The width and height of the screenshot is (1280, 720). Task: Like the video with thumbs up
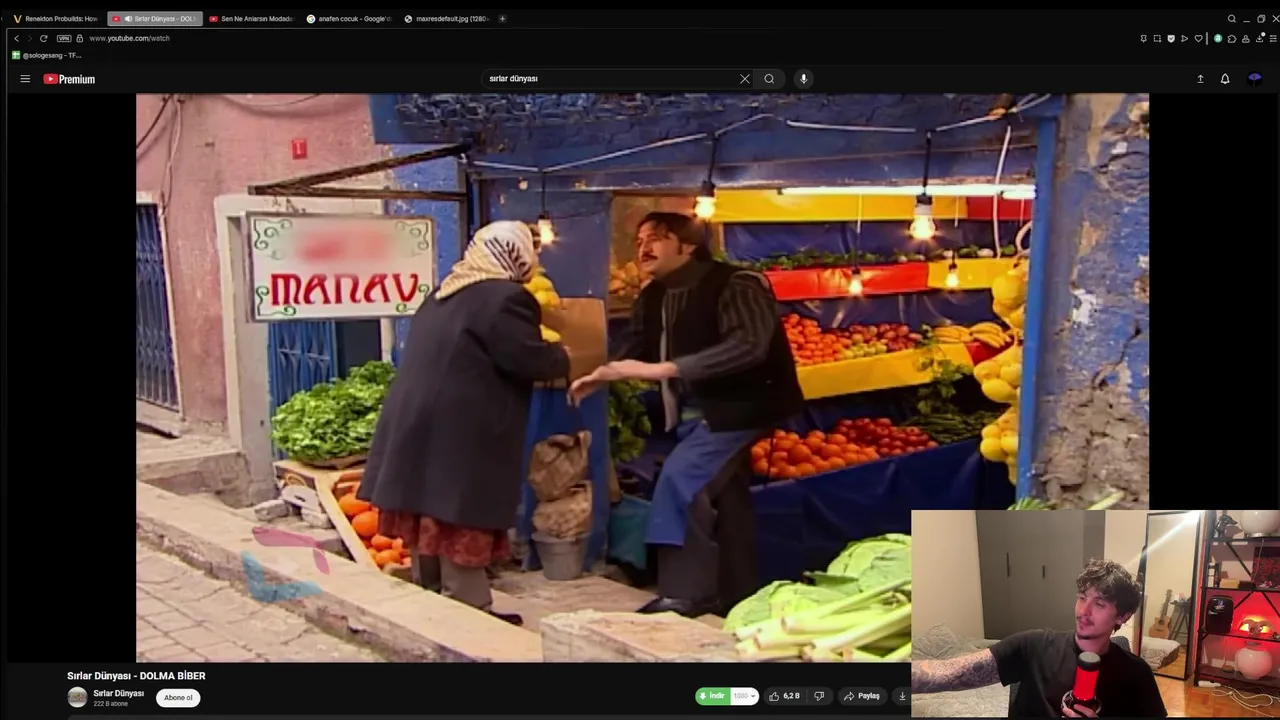784,696
